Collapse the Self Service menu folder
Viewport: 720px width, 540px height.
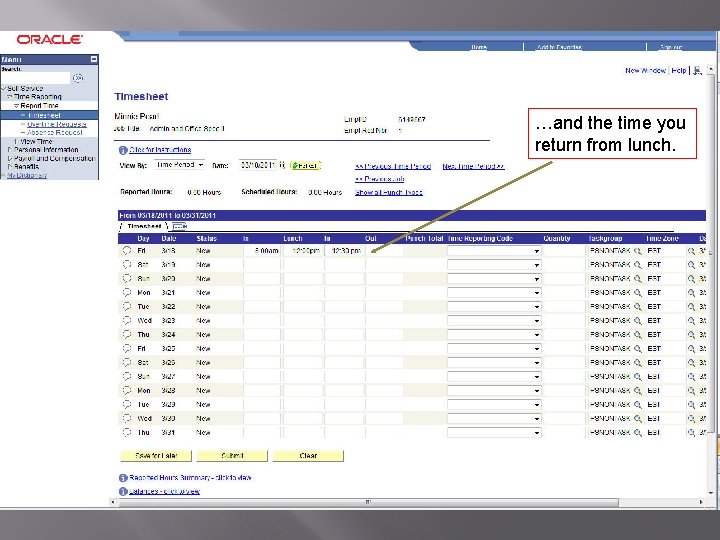click(x=4, y=88)
